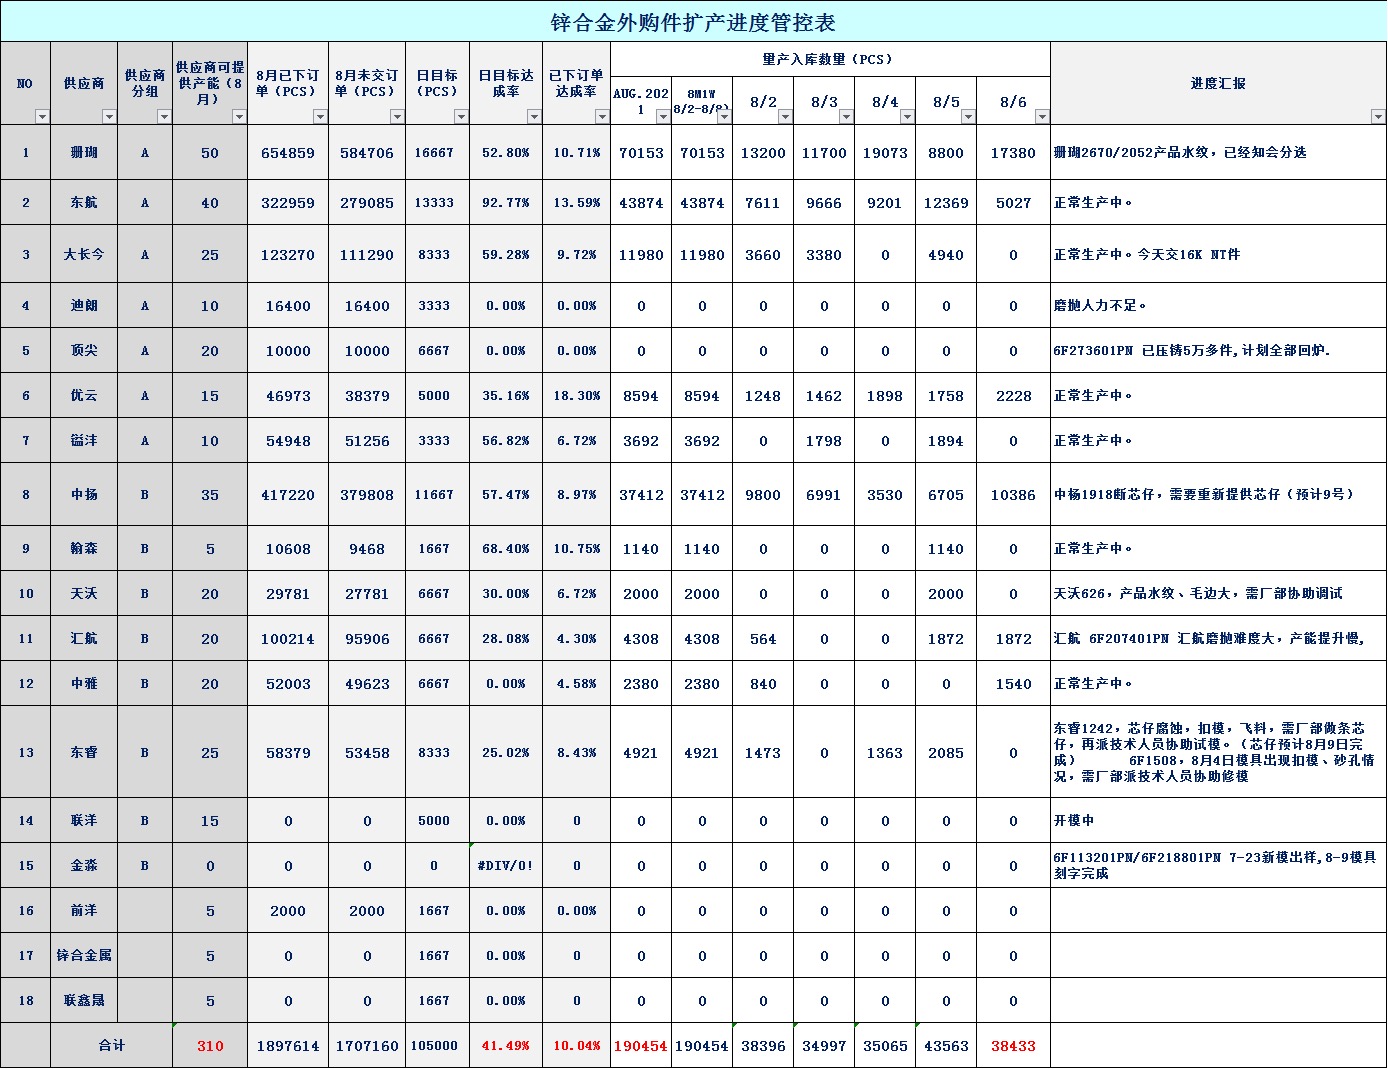Select the 开模中 progress cell for 联洋
The image size is (1388, 1069).
pyautogui.click(x=1074, y=821)
